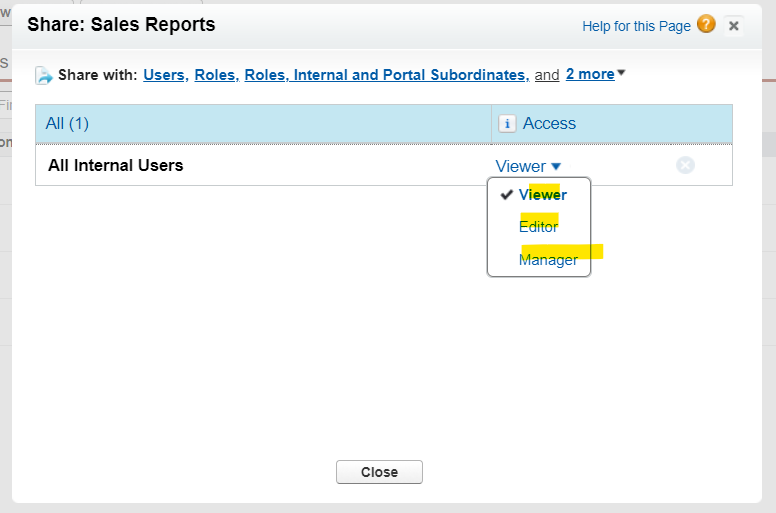Click the Access column header text
The image size is (776, 513).
pos(549,124)
